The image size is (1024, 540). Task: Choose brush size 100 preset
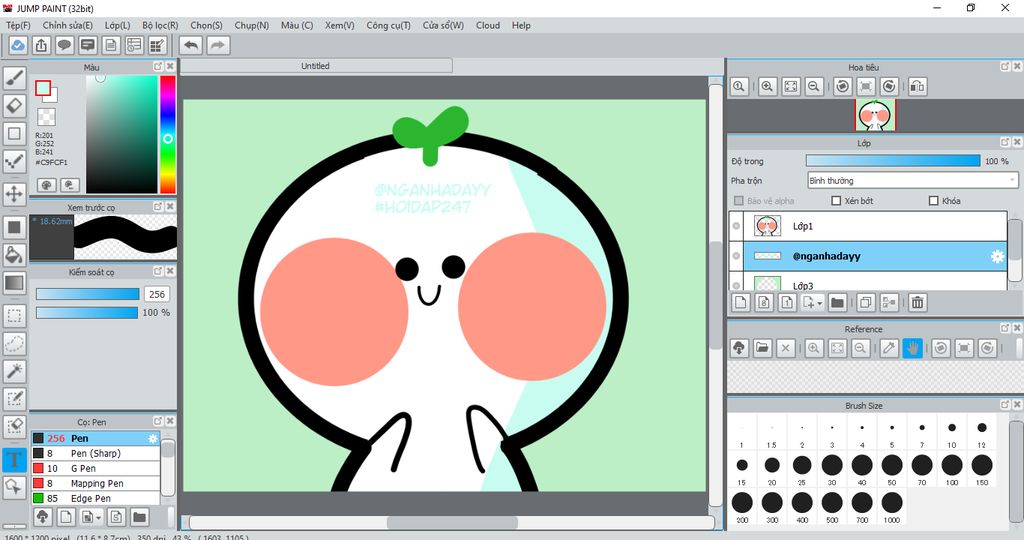point(952,469)
